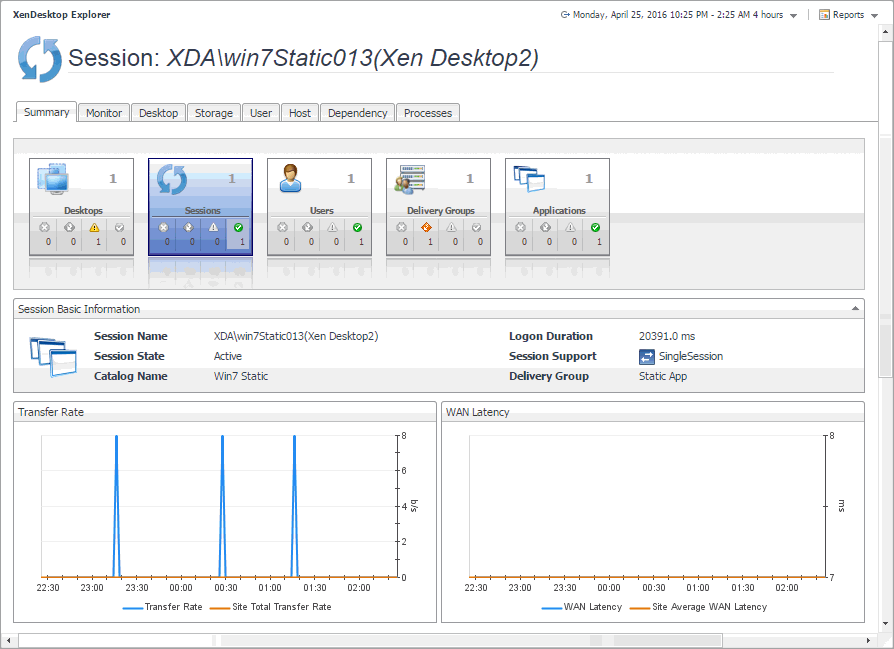Screen dimensions: 894x649
Task: Click the Desktops tile count 1
Action: pyautogui.click(x=113, y=179)
